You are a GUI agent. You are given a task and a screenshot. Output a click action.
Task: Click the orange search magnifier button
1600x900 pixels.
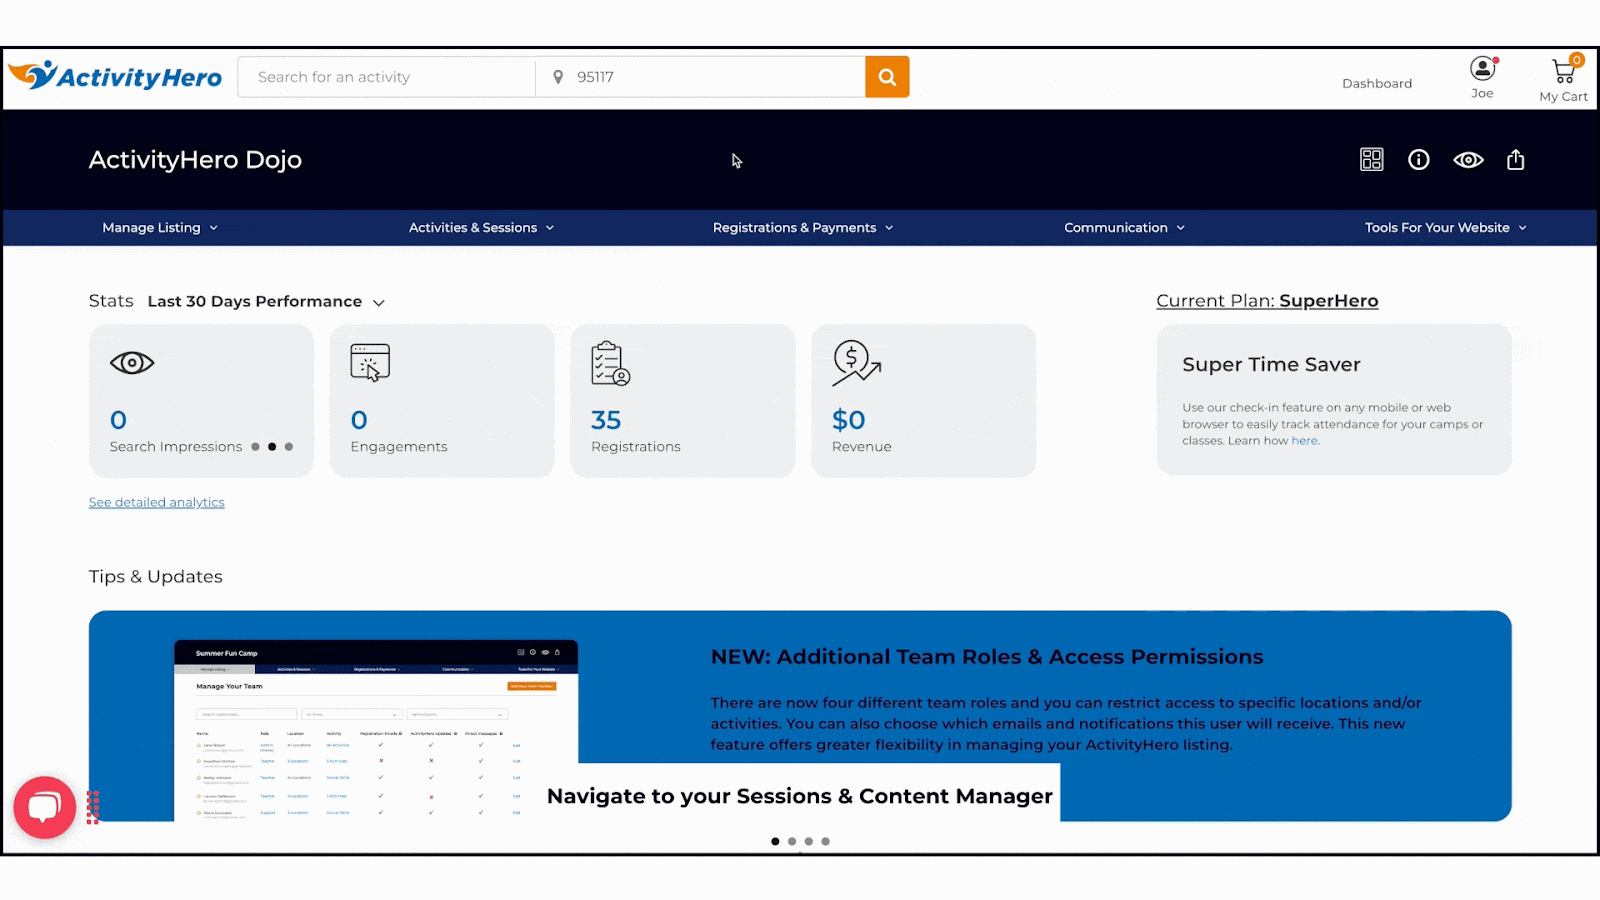coord(887,77)
